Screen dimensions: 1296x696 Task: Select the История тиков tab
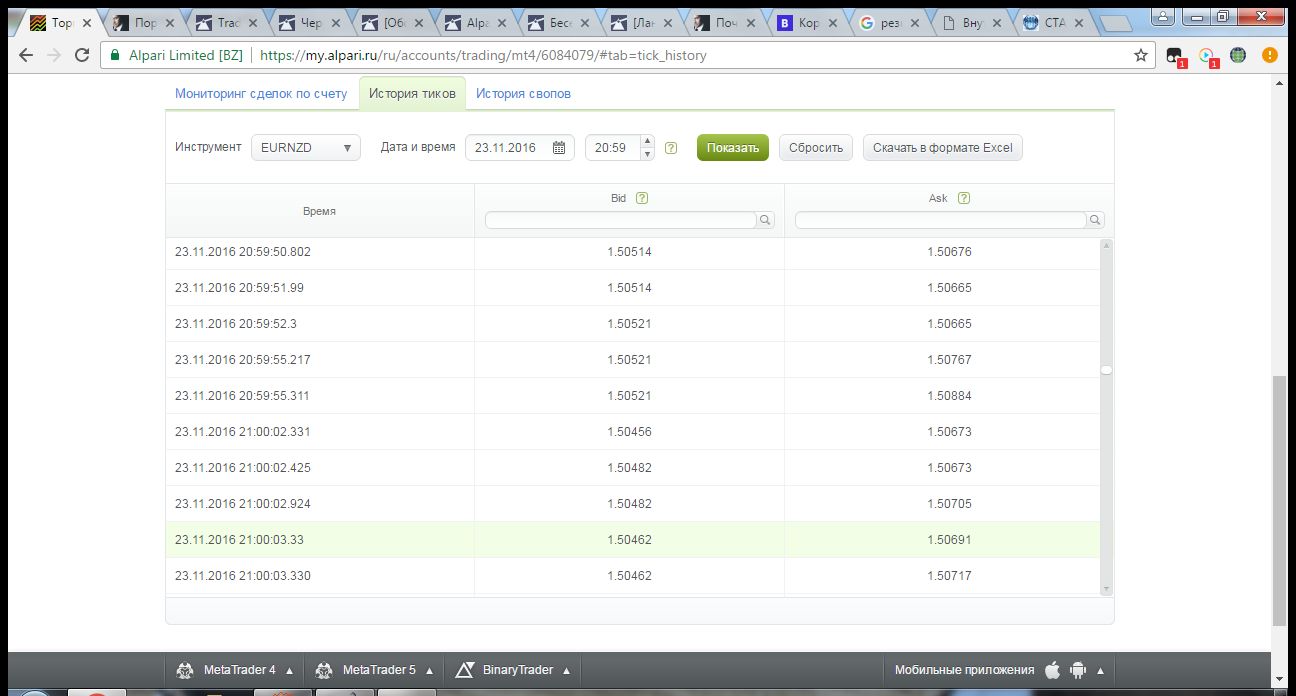(x=412, y=93)
